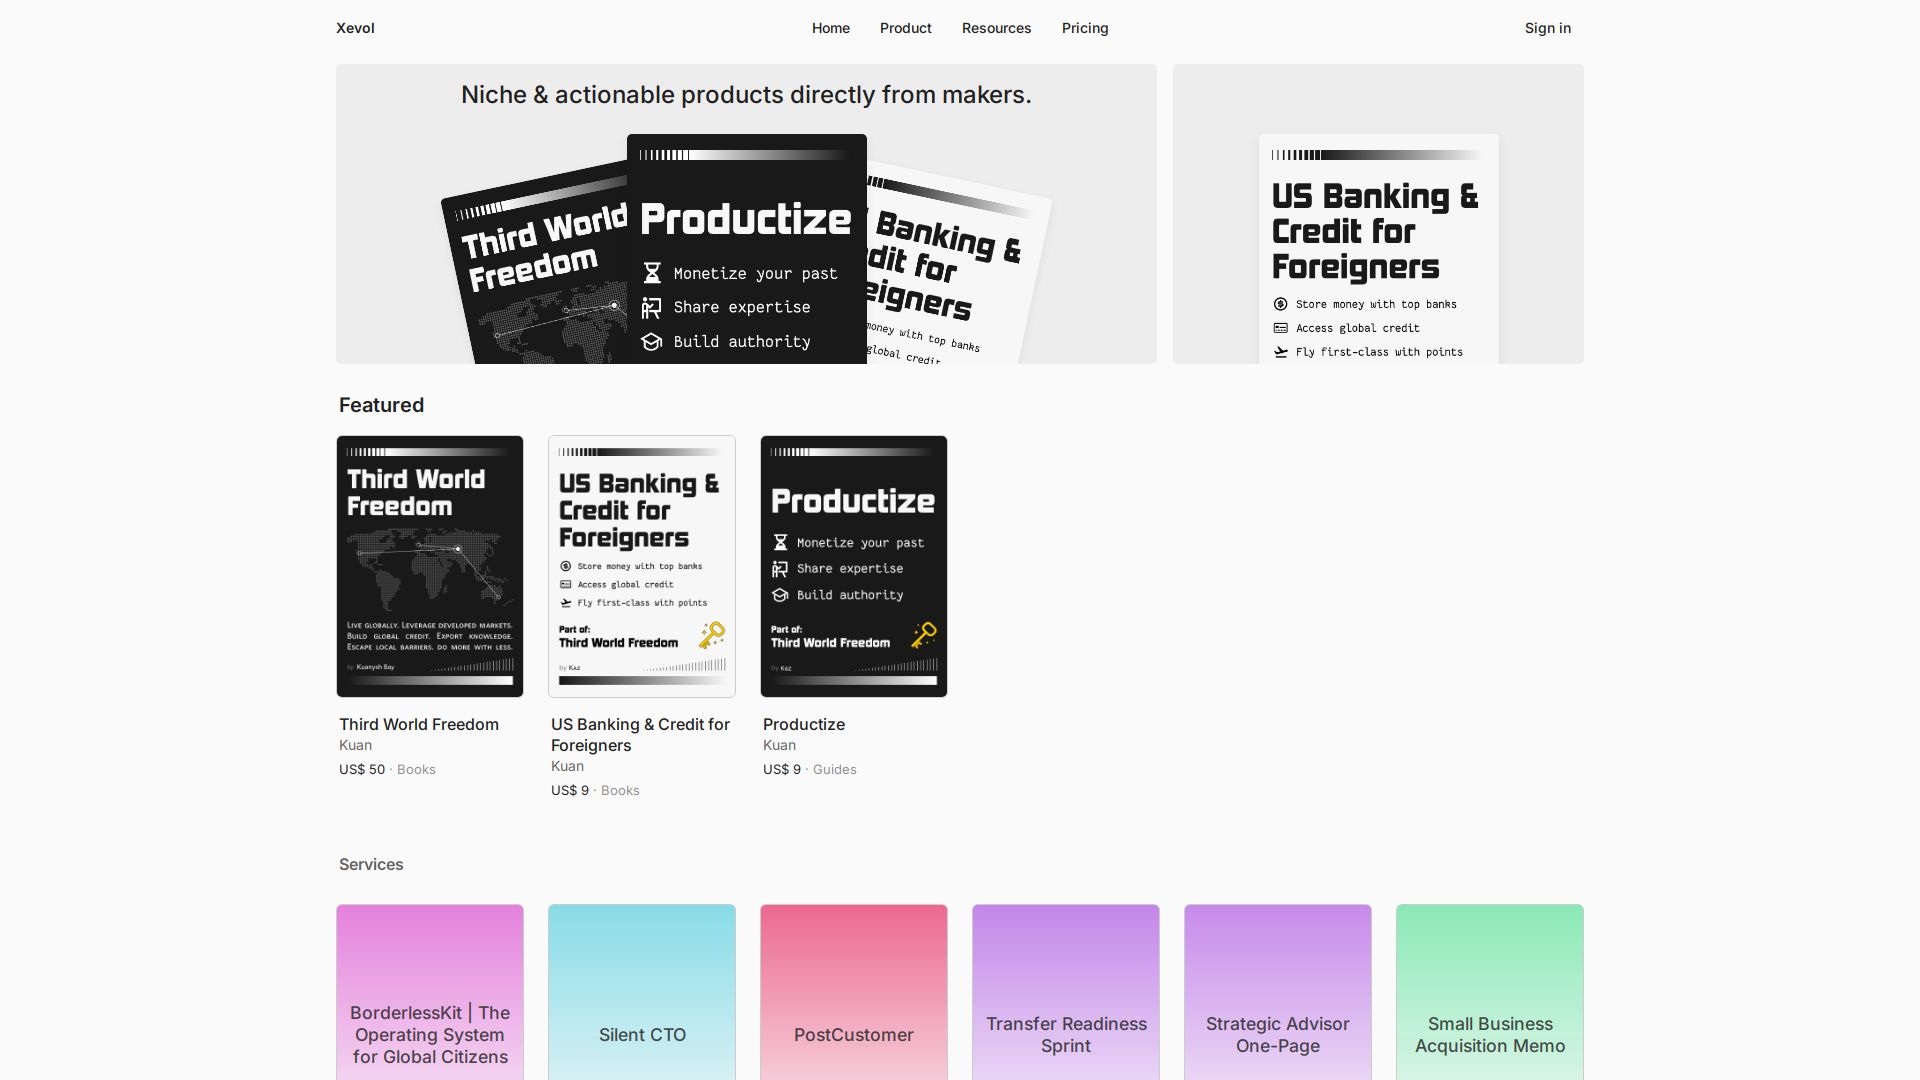Image resolution: width=1920 pixels, height=1080 pixels.
Task: Click the Services section heading
Action: 371,864
